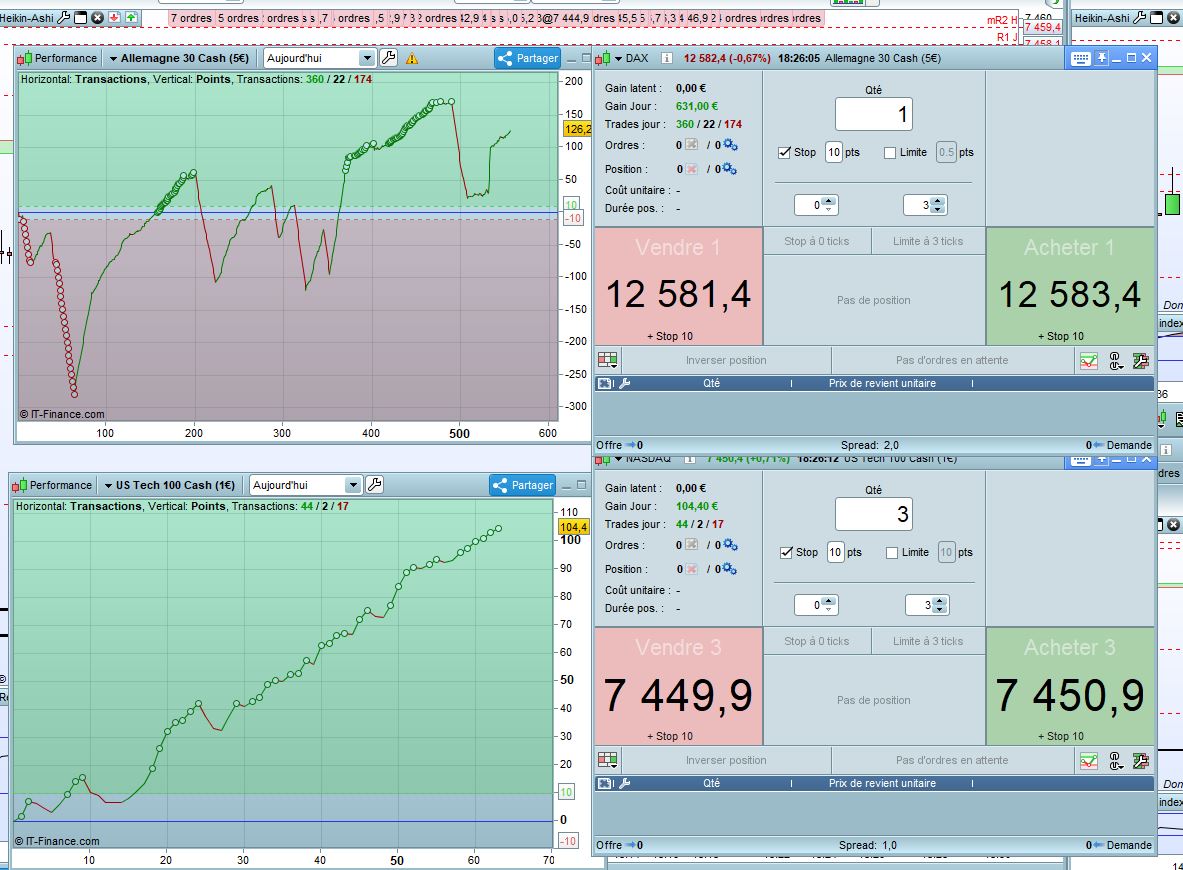Open Heikin-Ashi chart settings wrench at top left
The height and width of the screenshot is (870, 1183).
coord(64,17)
